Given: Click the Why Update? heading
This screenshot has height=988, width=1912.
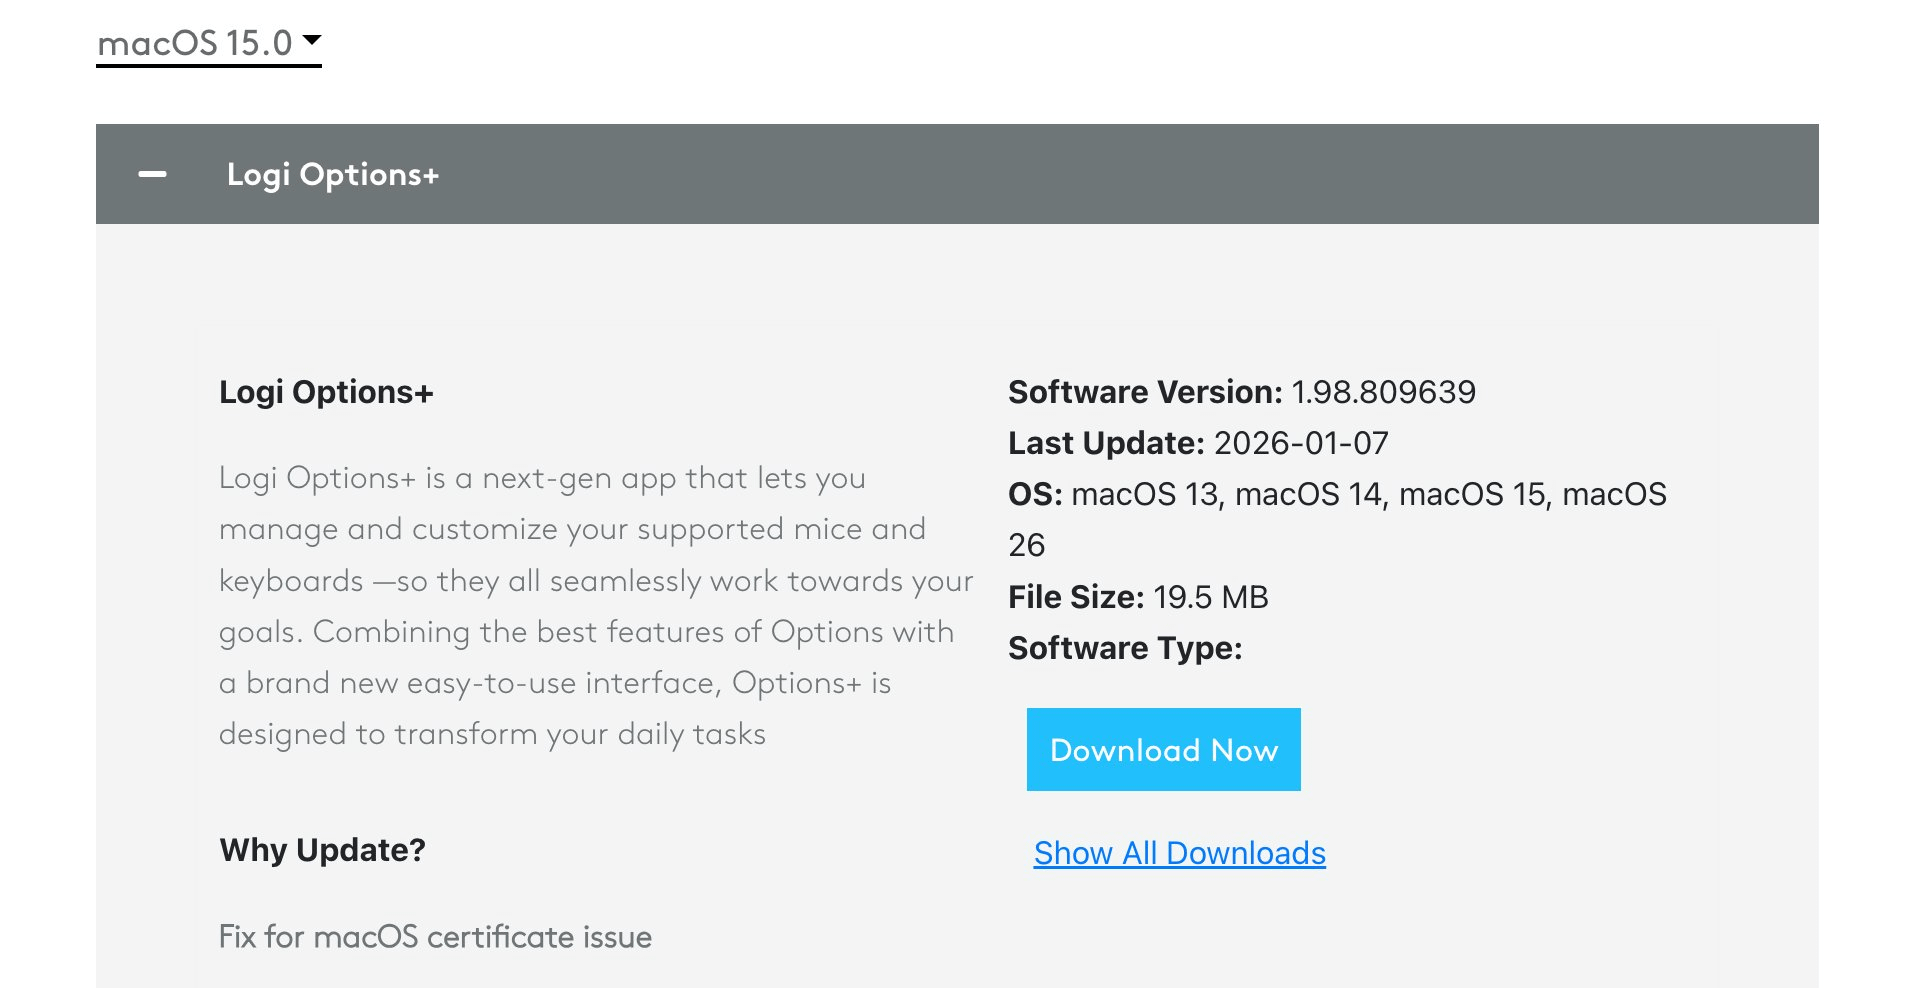Looking at the screenshot, I should click(x=322, y=850).
